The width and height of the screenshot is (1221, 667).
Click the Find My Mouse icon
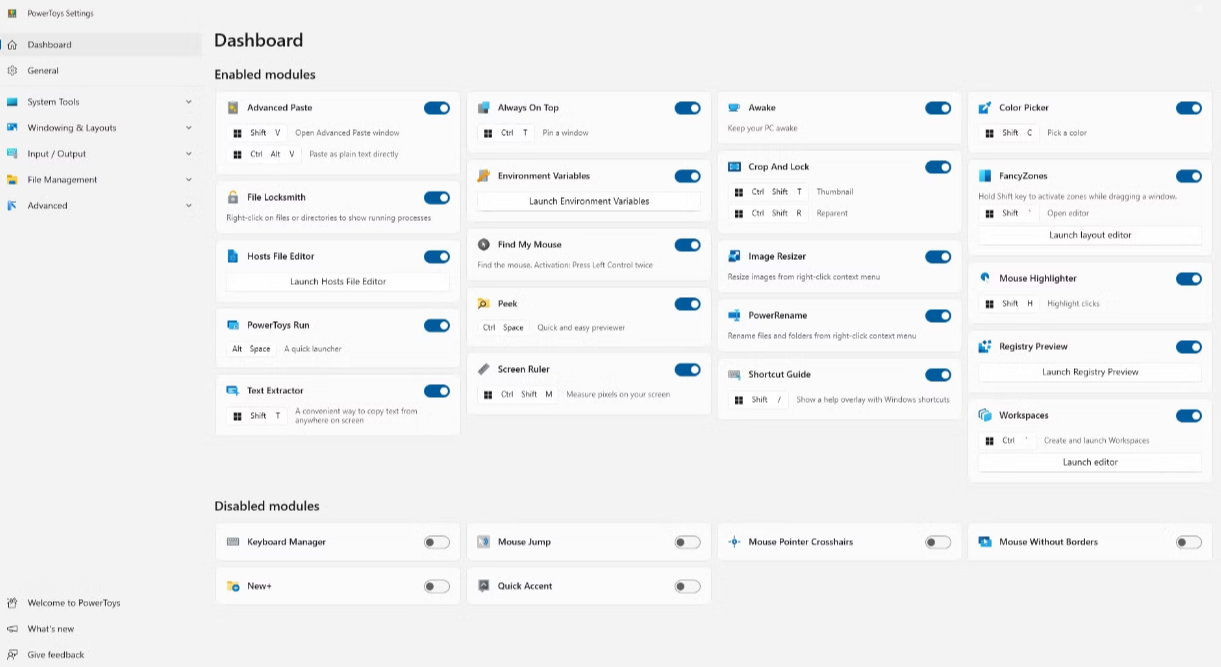point(484,245)
